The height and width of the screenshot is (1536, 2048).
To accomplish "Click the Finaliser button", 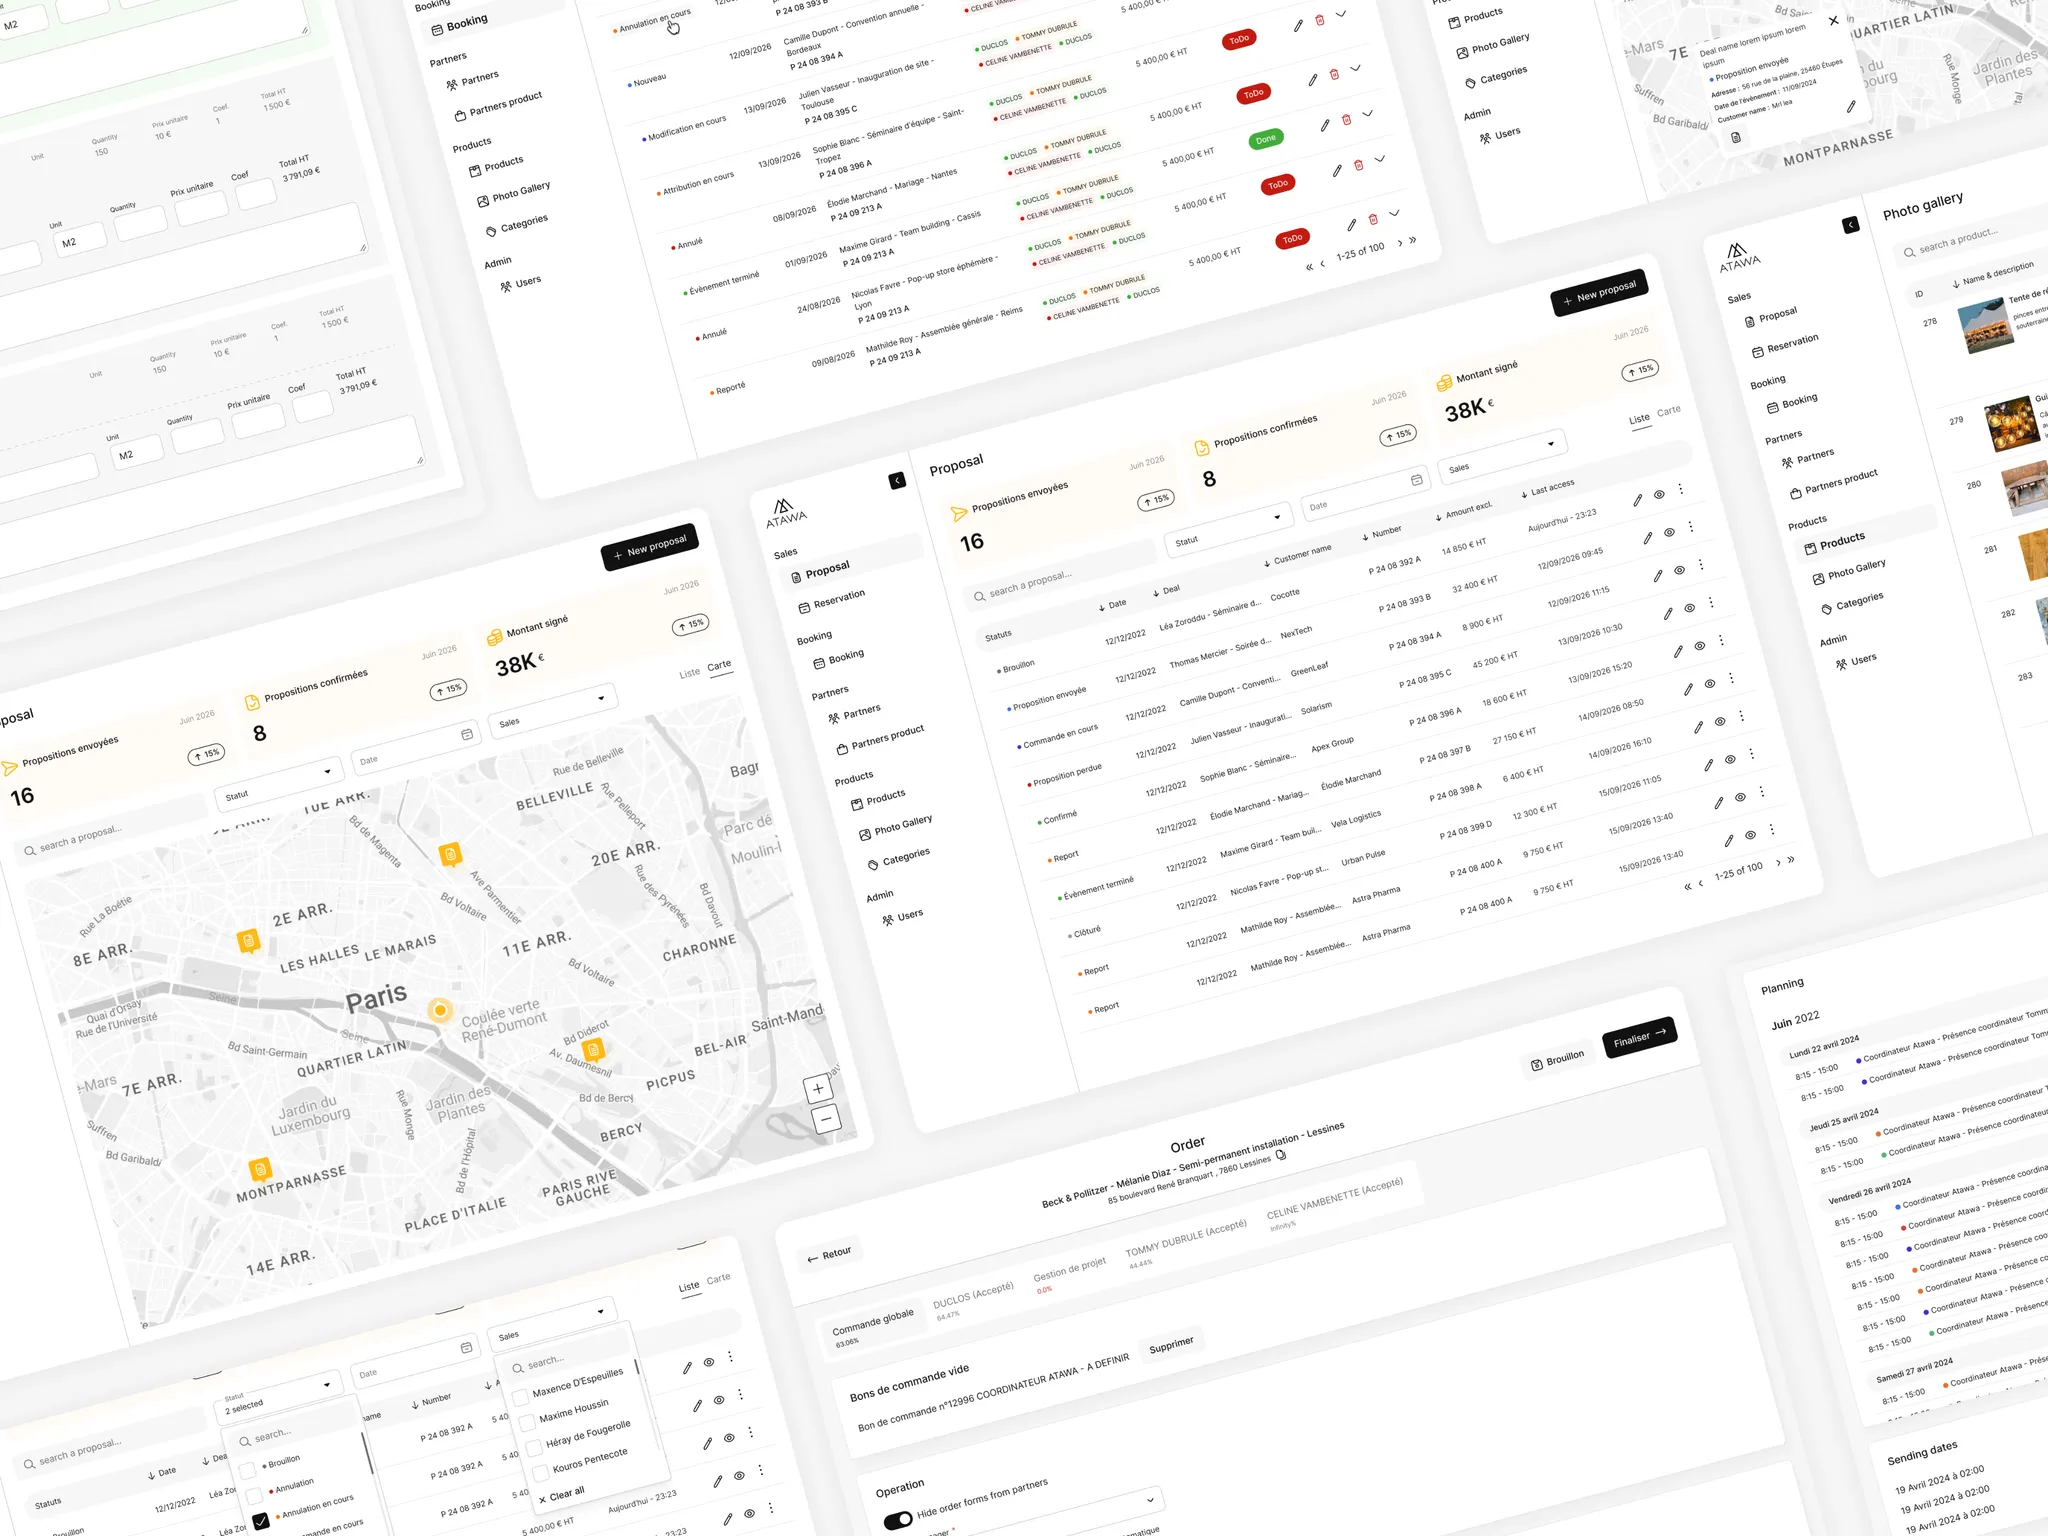I will pos(1639,1037).
